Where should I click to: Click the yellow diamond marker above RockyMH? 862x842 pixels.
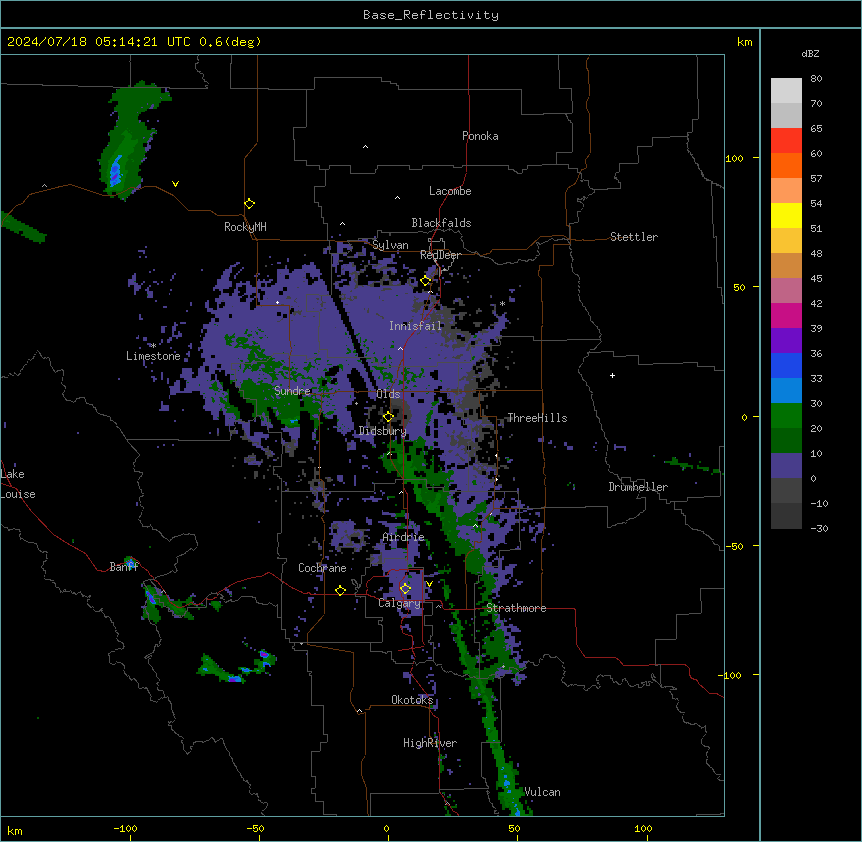click(x=250, y=204)
